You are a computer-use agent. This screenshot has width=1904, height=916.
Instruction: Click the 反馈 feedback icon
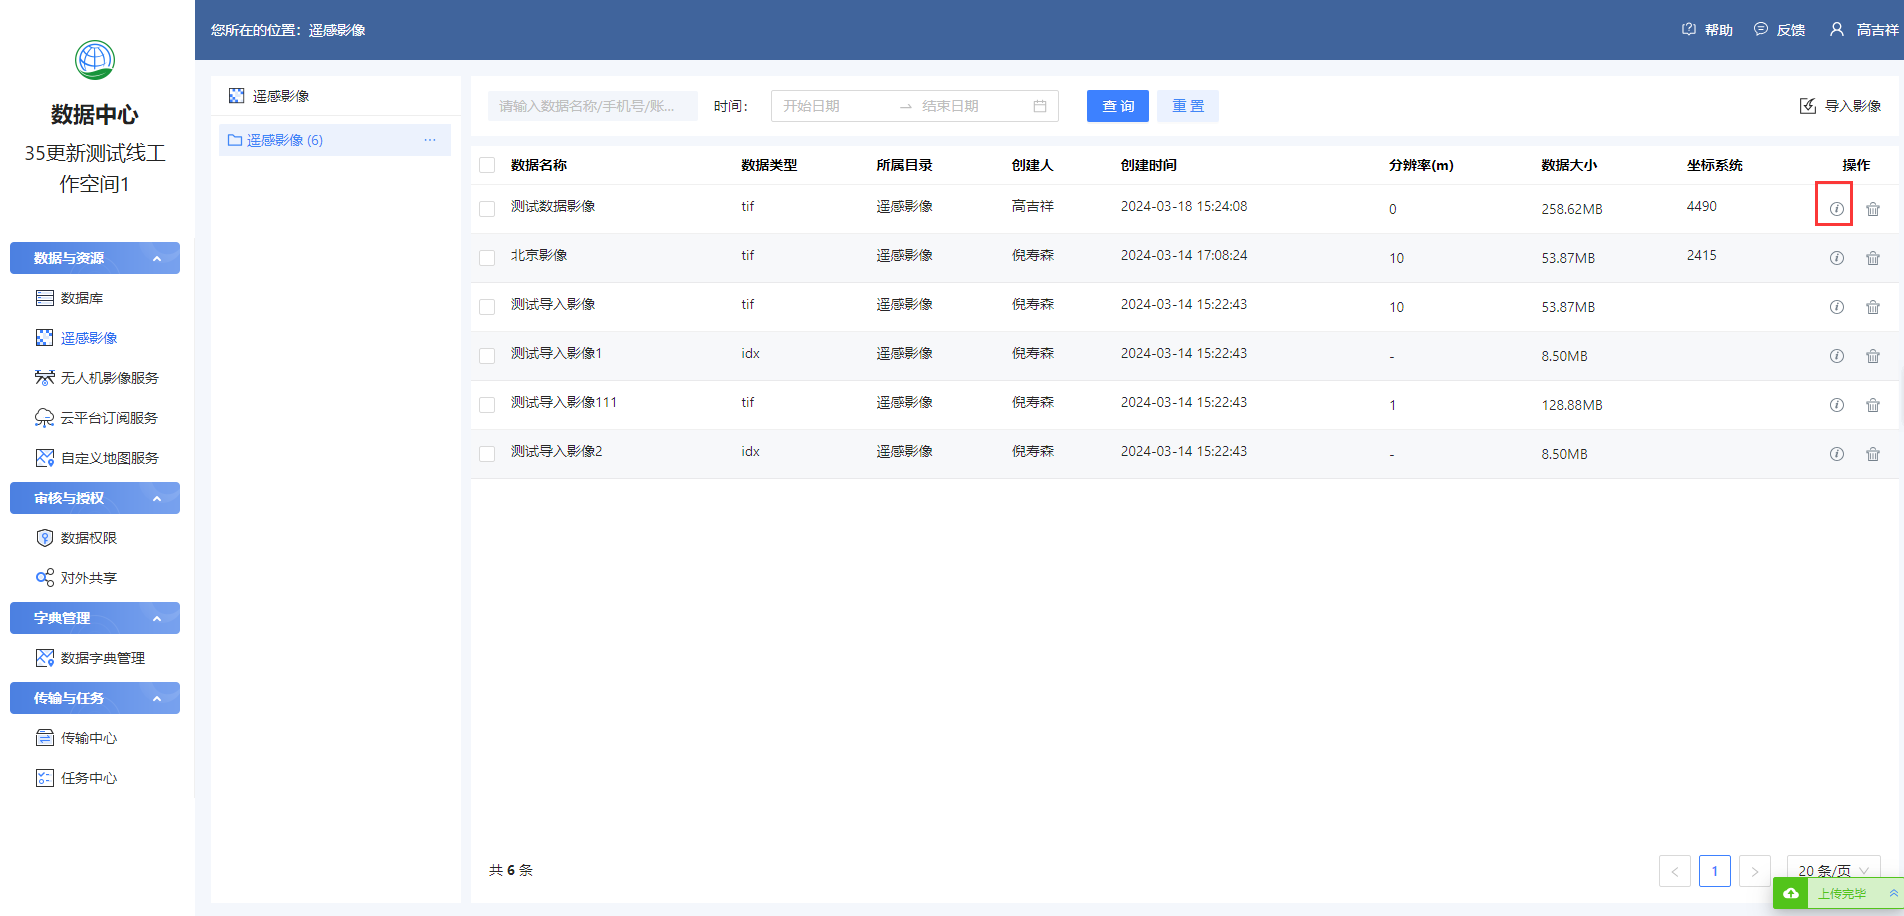[1761, 29]
